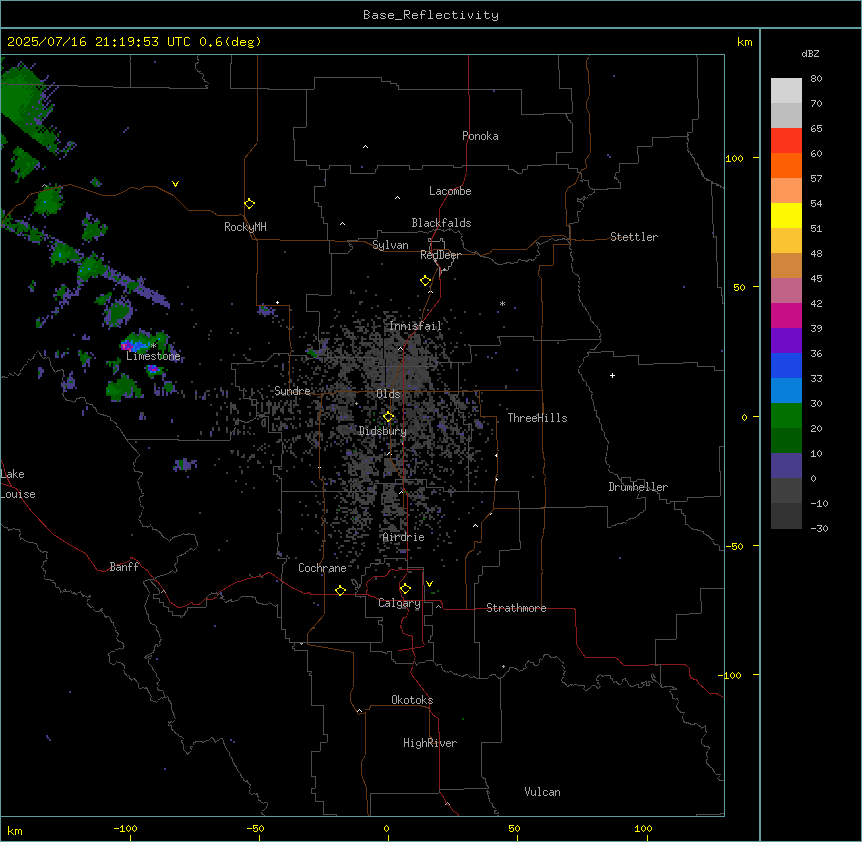Click the Sylvan label
This screenshot has width=862, height=842.
(390, 245)
